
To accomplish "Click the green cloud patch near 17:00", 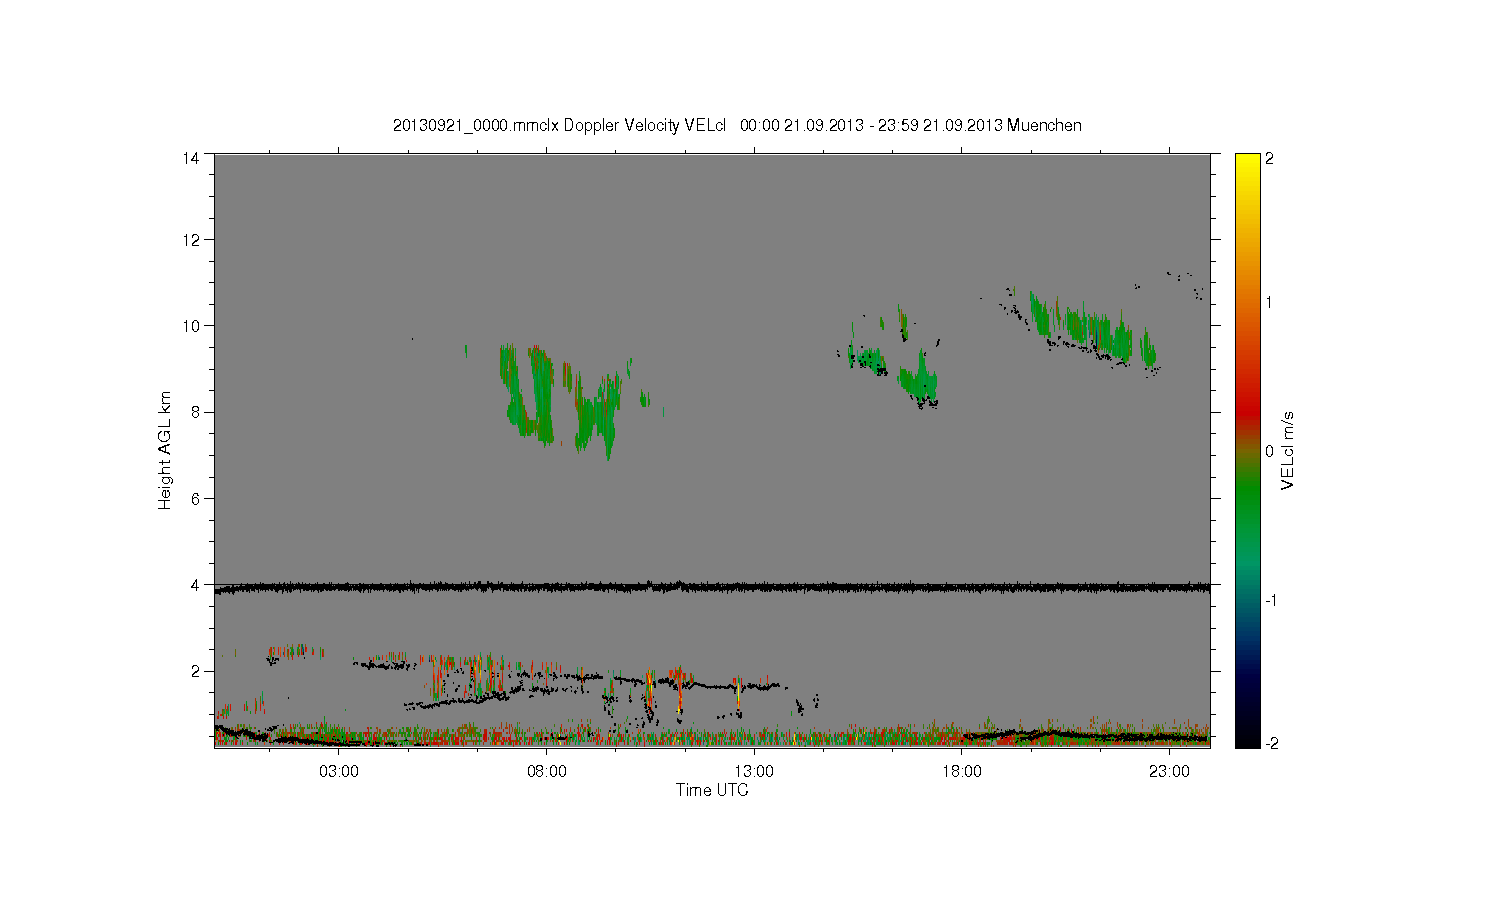I will click(x=917, y=382).
